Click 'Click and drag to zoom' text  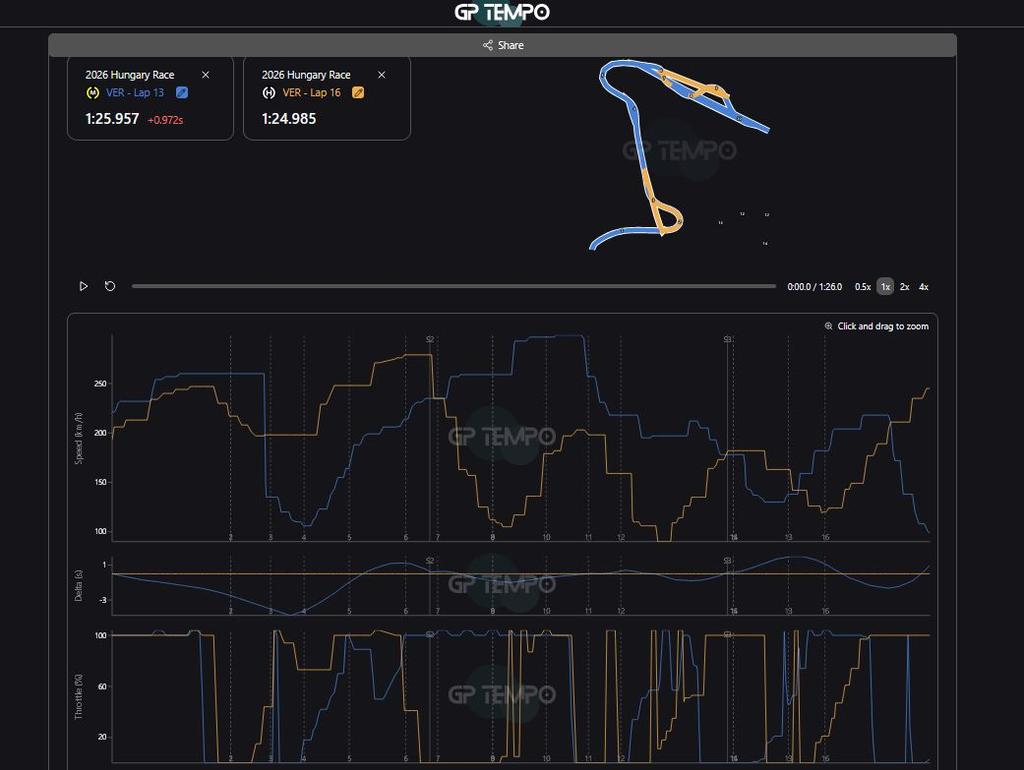coord(883,326)
